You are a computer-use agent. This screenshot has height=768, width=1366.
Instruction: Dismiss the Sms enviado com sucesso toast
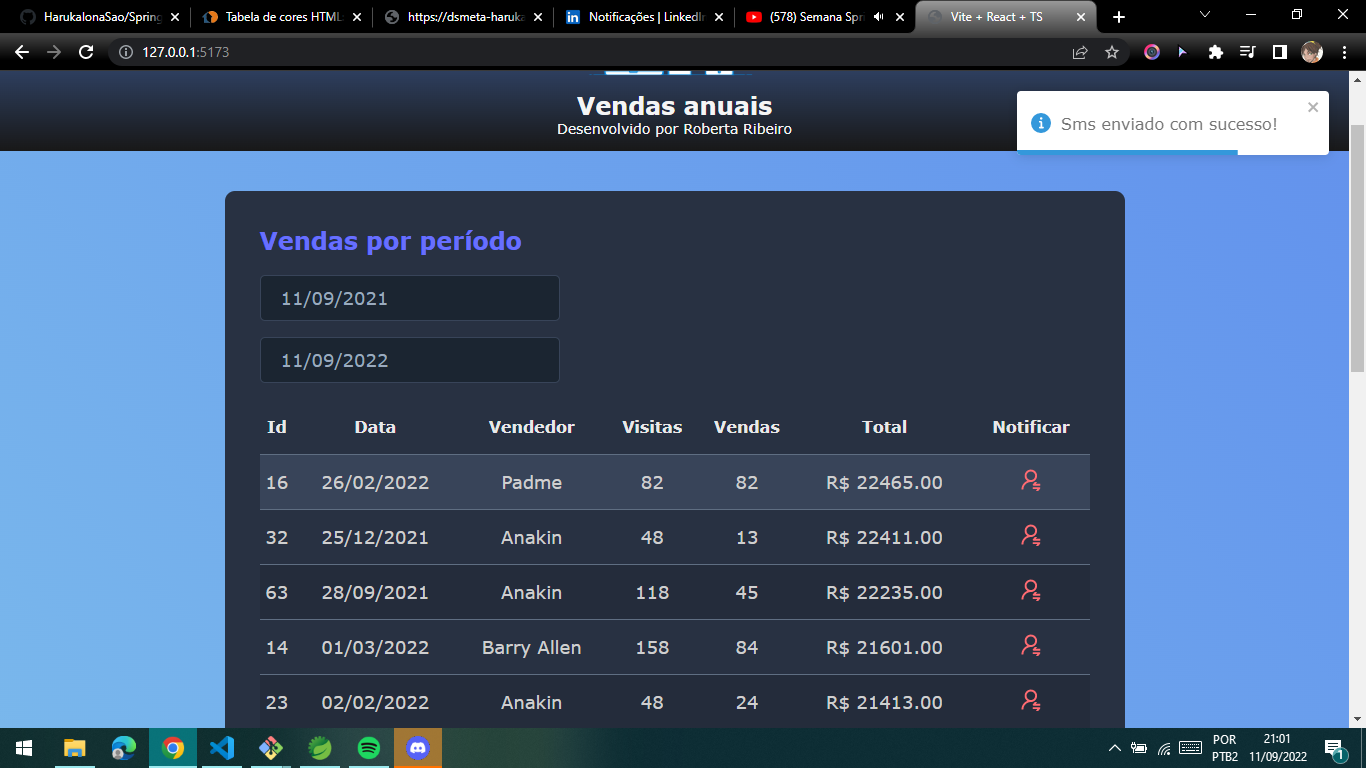pyautogui.click(x=1313, y=107)
